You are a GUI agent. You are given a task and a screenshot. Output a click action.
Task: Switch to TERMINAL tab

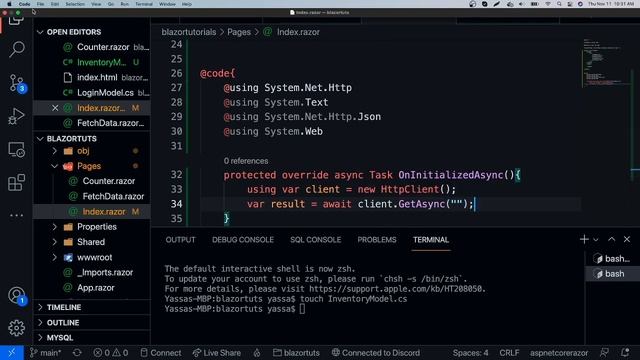431,240
